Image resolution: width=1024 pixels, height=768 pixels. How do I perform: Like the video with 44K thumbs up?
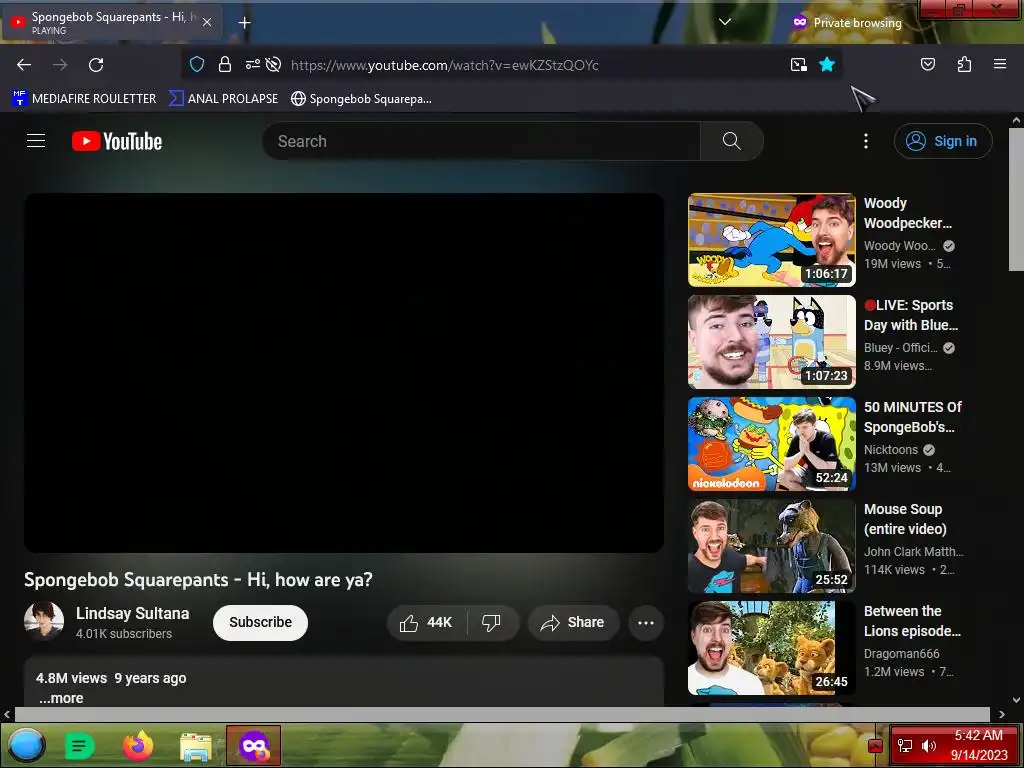(x=427, y=623)
